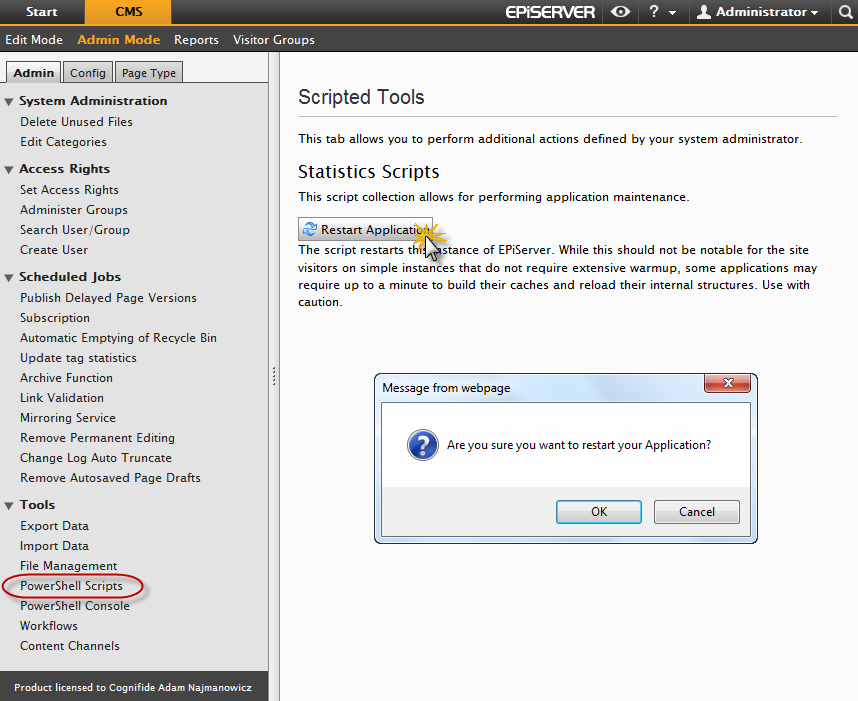This screenshot has height=701, width=858.
Task: Switch to the Config tab
Action: (x=88, y=73)
